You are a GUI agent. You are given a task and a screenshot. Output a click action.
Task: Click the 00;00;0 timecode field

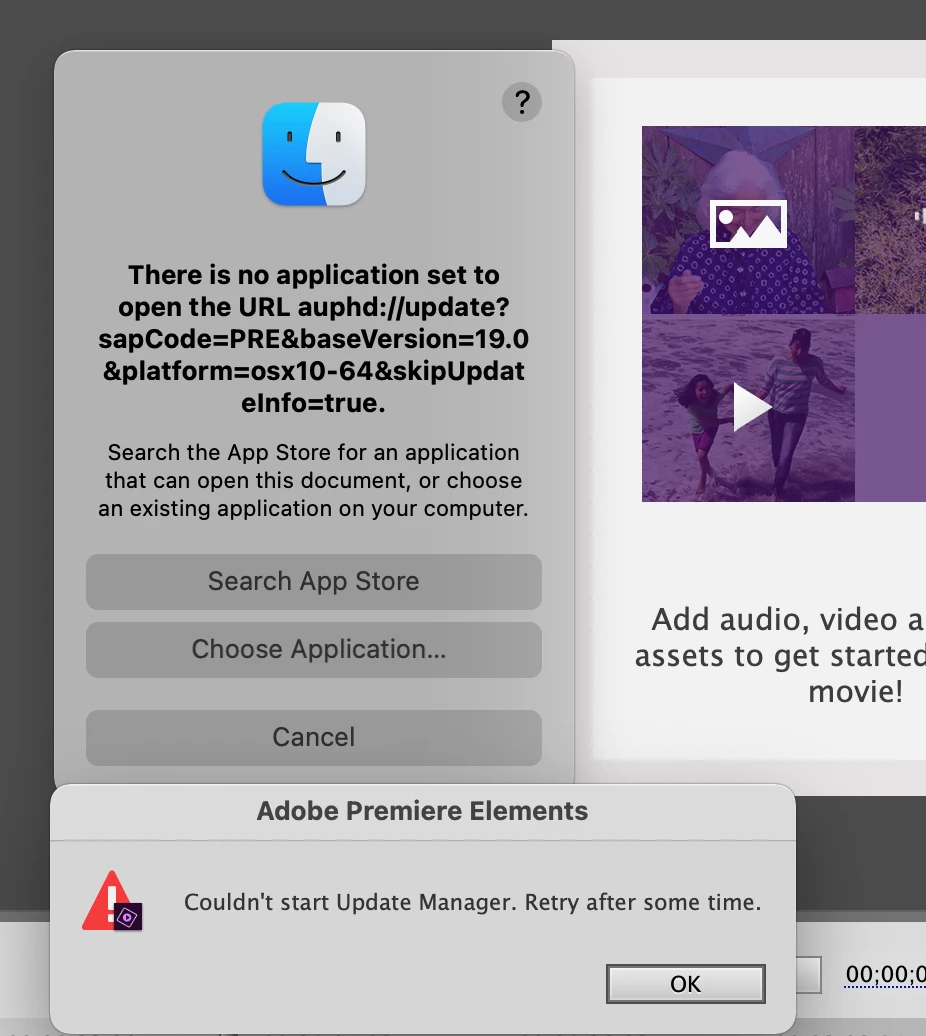pyautogui.click(x=885, y=974)
